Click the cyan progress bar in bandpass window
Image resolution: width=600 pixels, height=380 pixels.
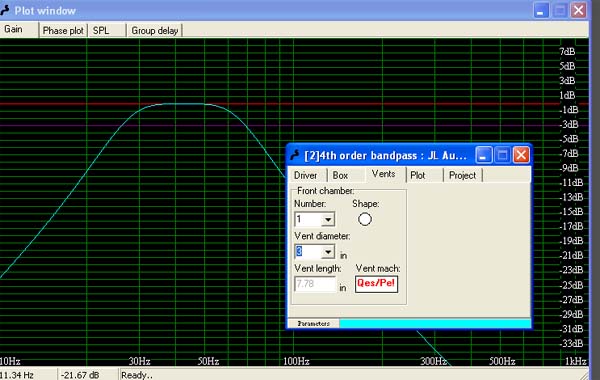435,324
